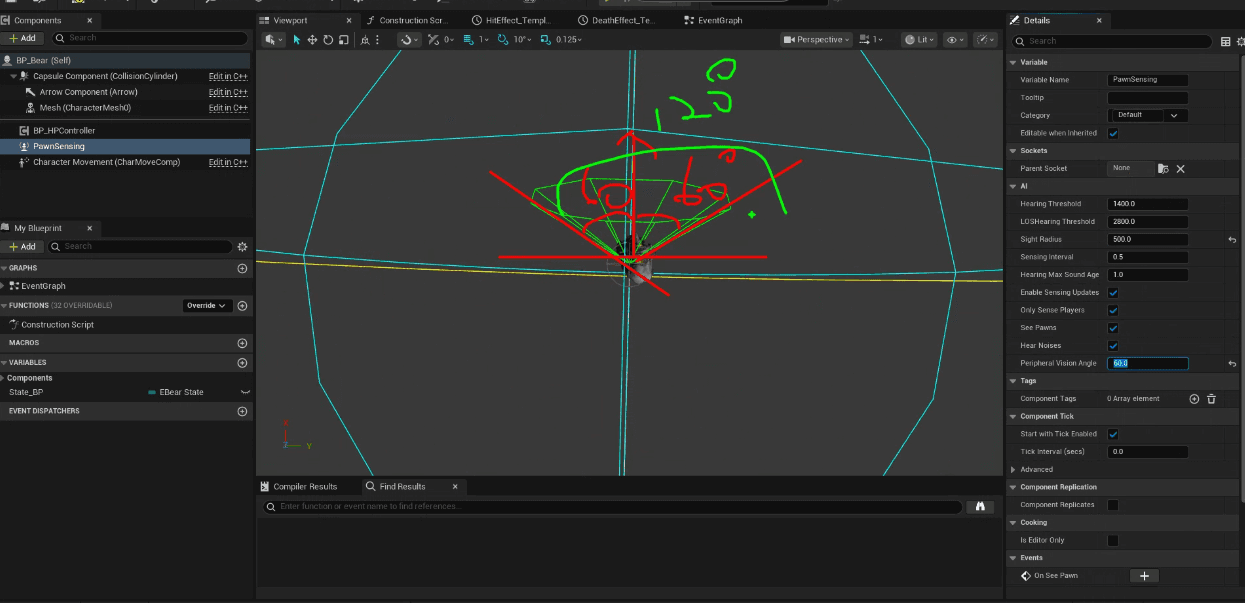Disable the Hear Noises checkbox
1245x603 pixels.
pyautogui.click(x=1113, y=346)
